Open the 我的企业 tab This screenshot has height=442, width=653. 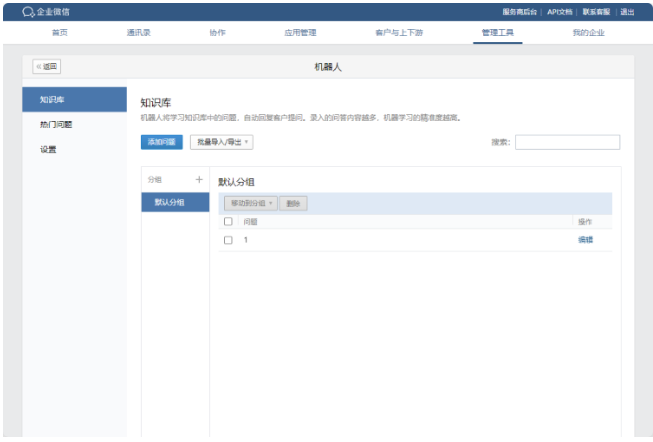point(588,33)
